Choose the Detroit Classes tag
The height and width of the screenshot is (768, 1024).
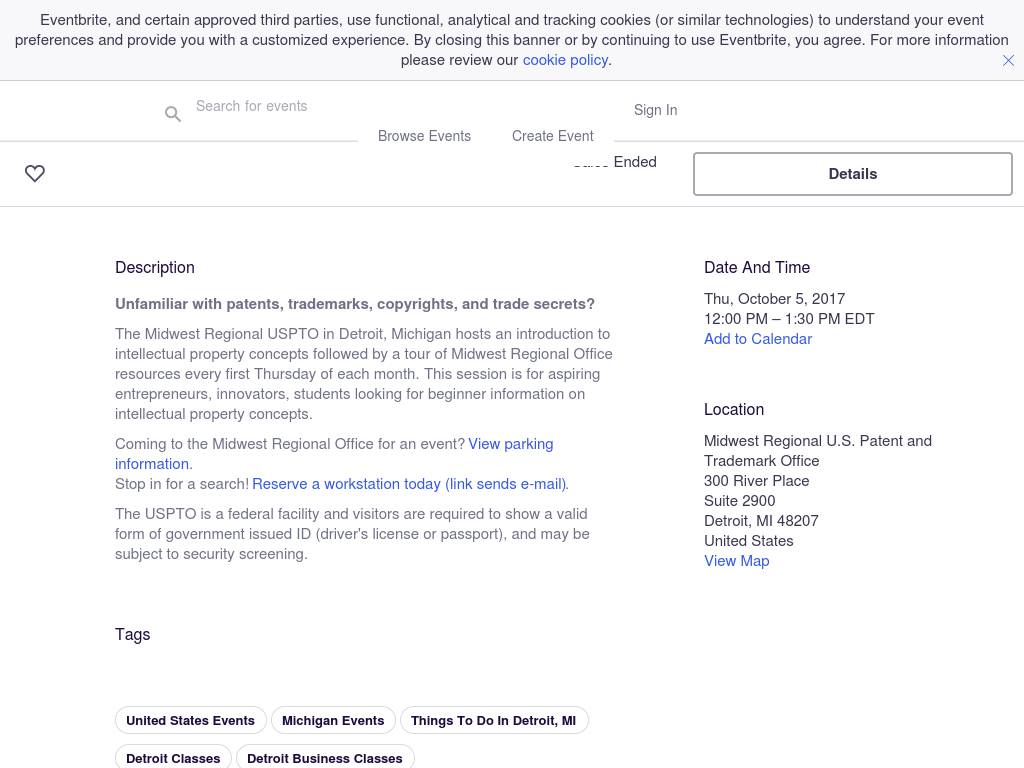coord(173,758)
